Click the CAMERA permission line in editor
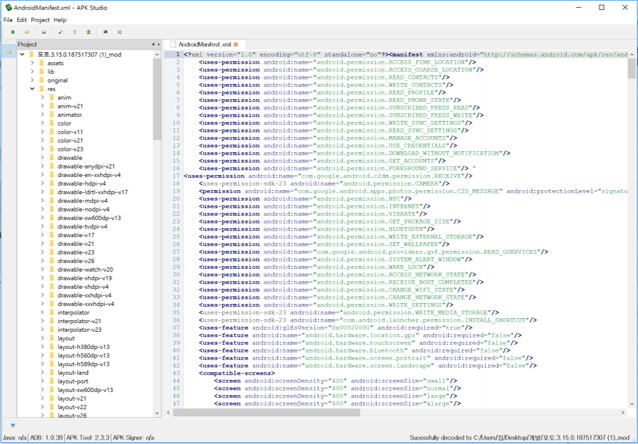 coord(324,184)
